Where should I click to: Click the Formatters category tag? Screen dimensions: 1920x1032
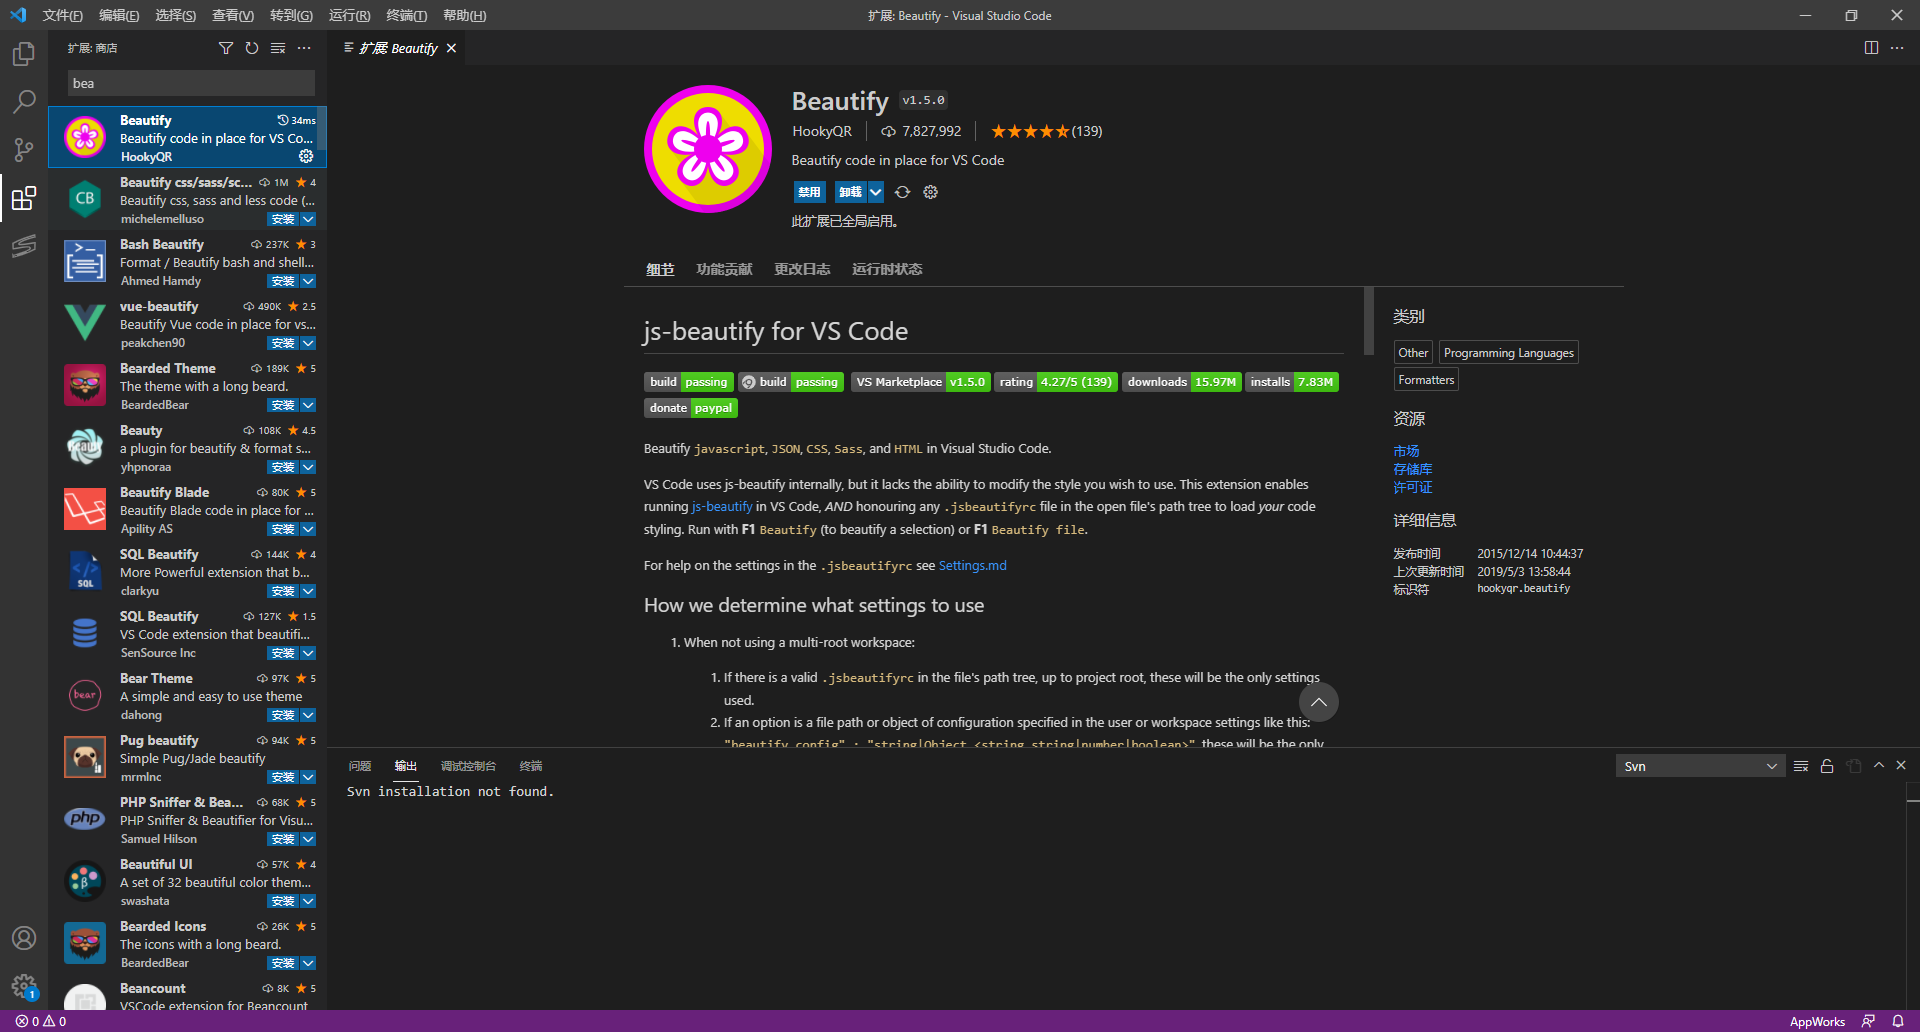coord(1426,380)
